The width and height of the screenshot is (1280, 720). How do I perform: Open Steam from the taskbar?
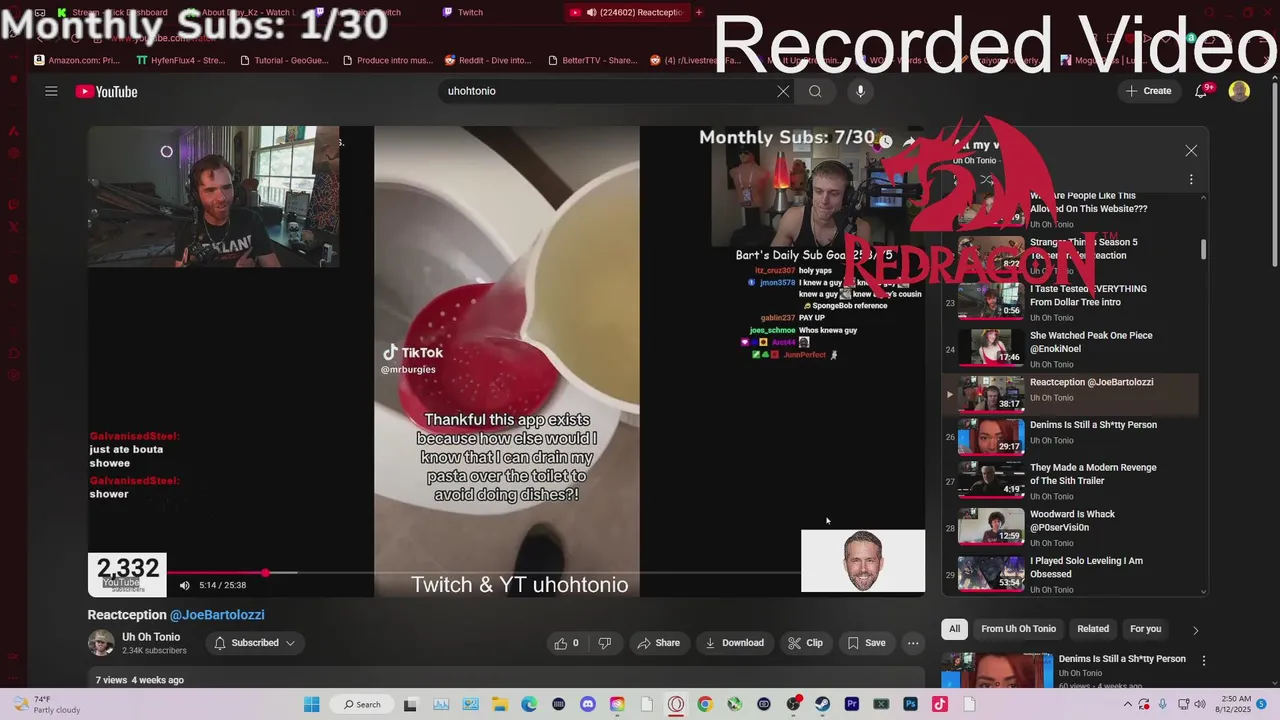(x=822, y=704)
